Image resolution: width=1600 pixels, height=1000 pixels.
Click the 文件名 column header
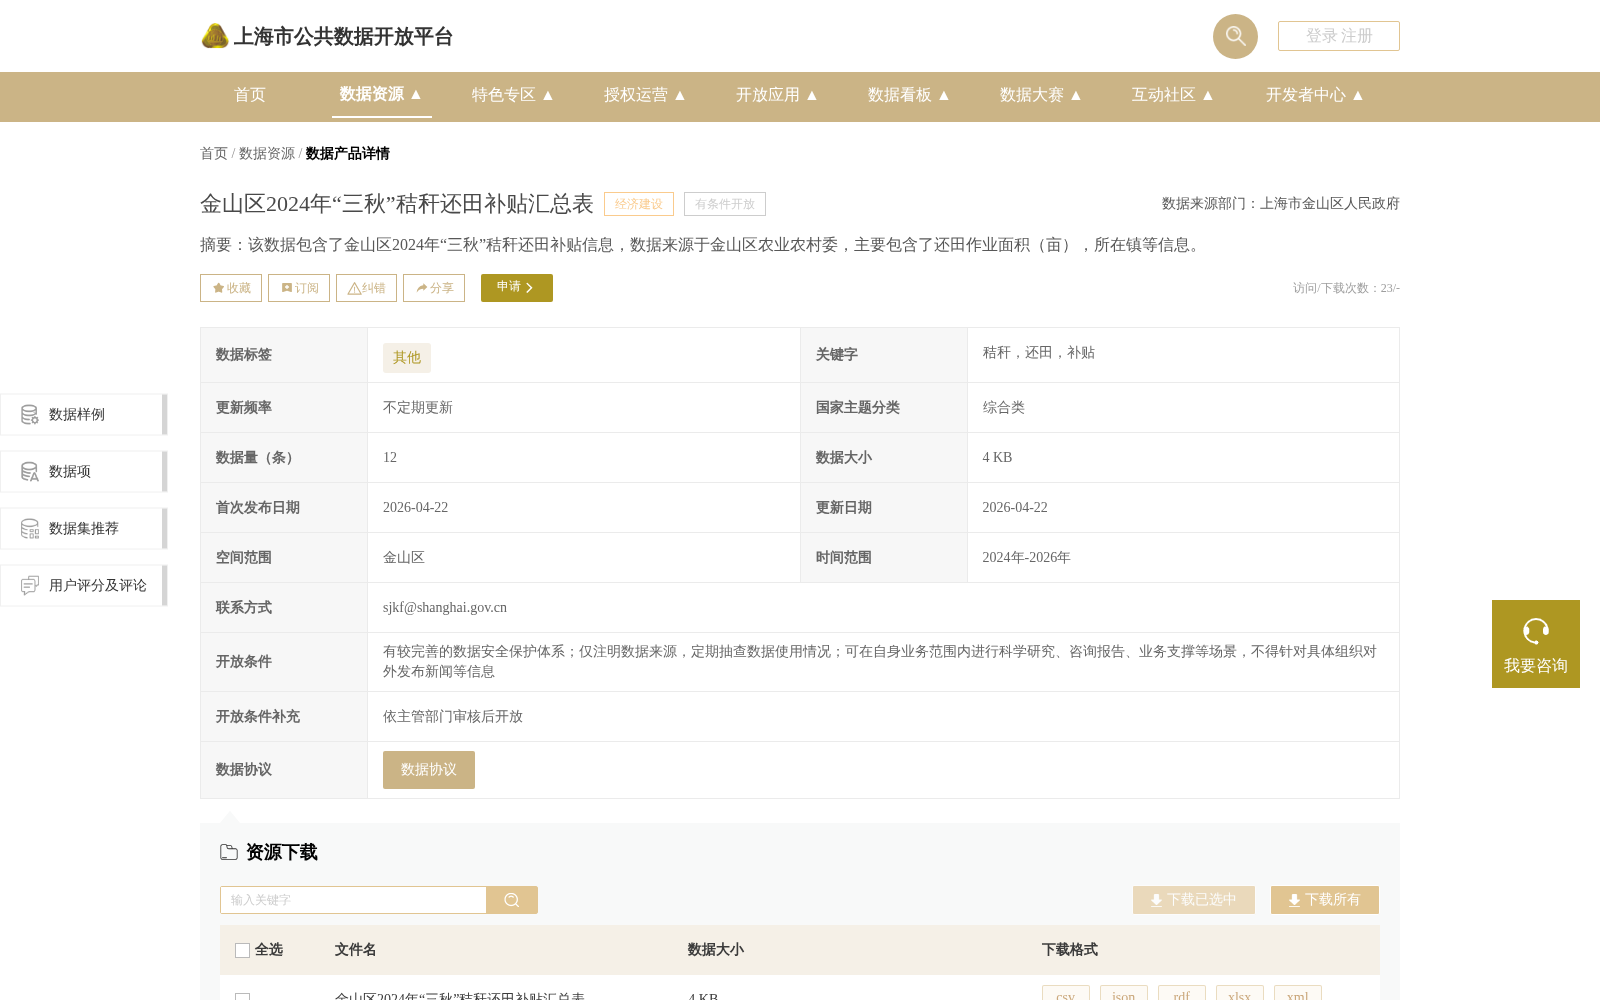point(355,950)
